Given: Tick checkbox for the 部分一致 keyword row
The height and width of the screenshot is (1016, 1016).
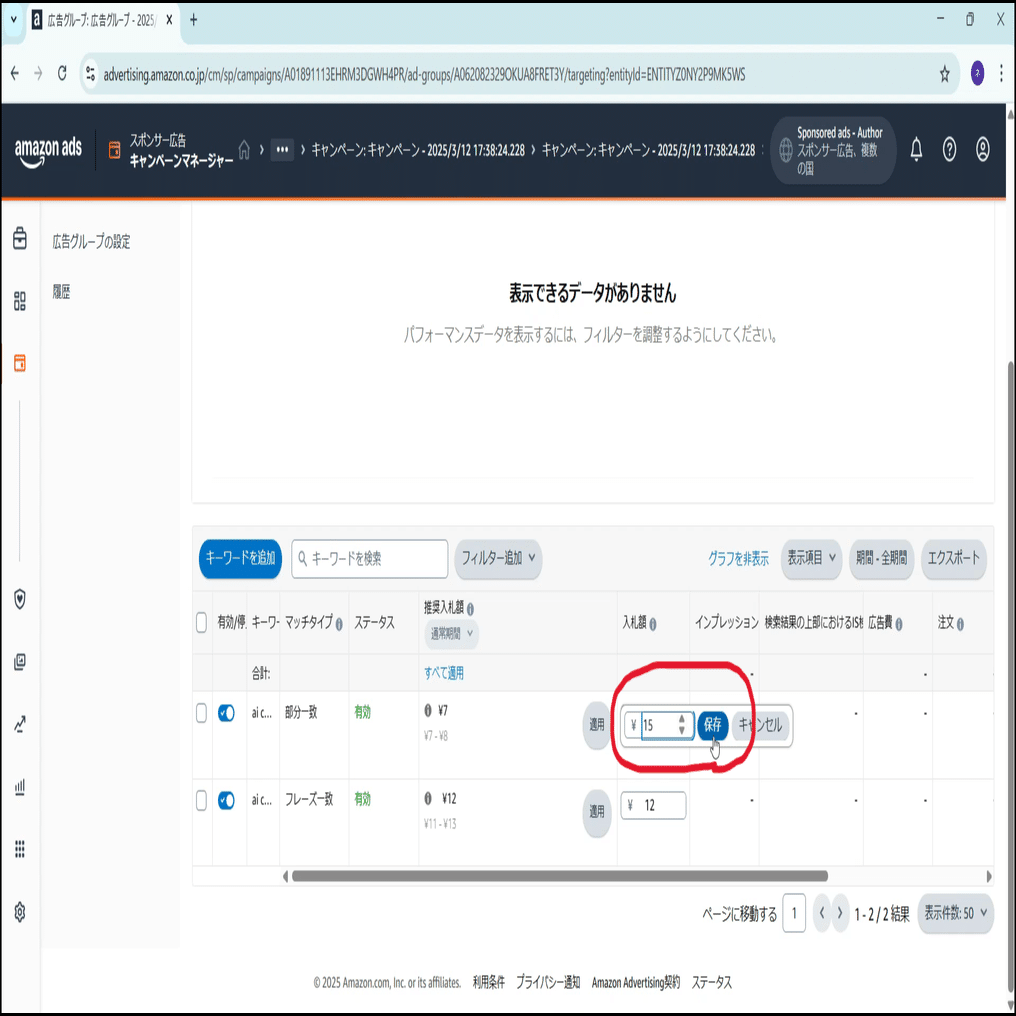Looking at the screenshot, I should [x=202, y=713].
